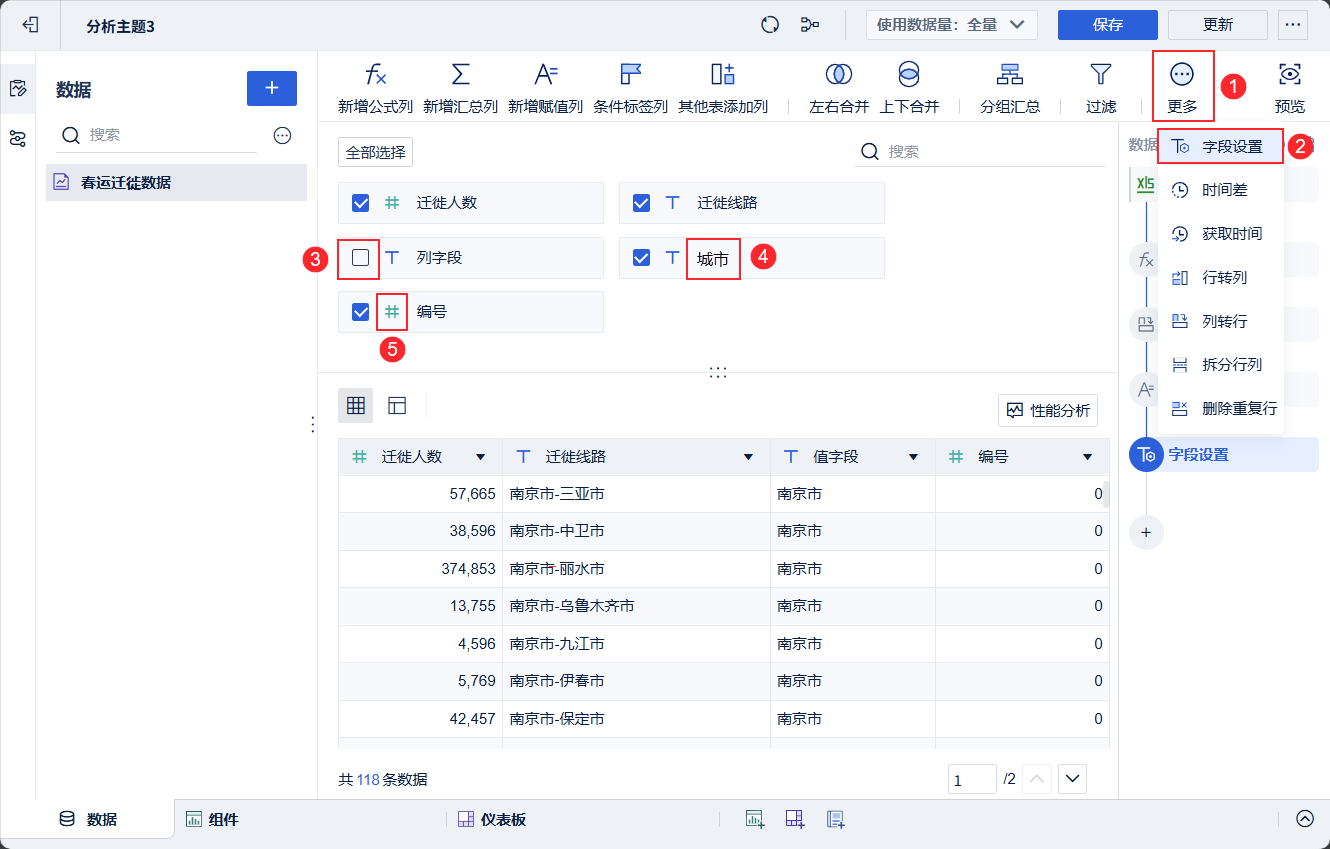This screenshot has width=1330, height=849.
Task: Switch to the grid table view icon
Action: point(355,405)
